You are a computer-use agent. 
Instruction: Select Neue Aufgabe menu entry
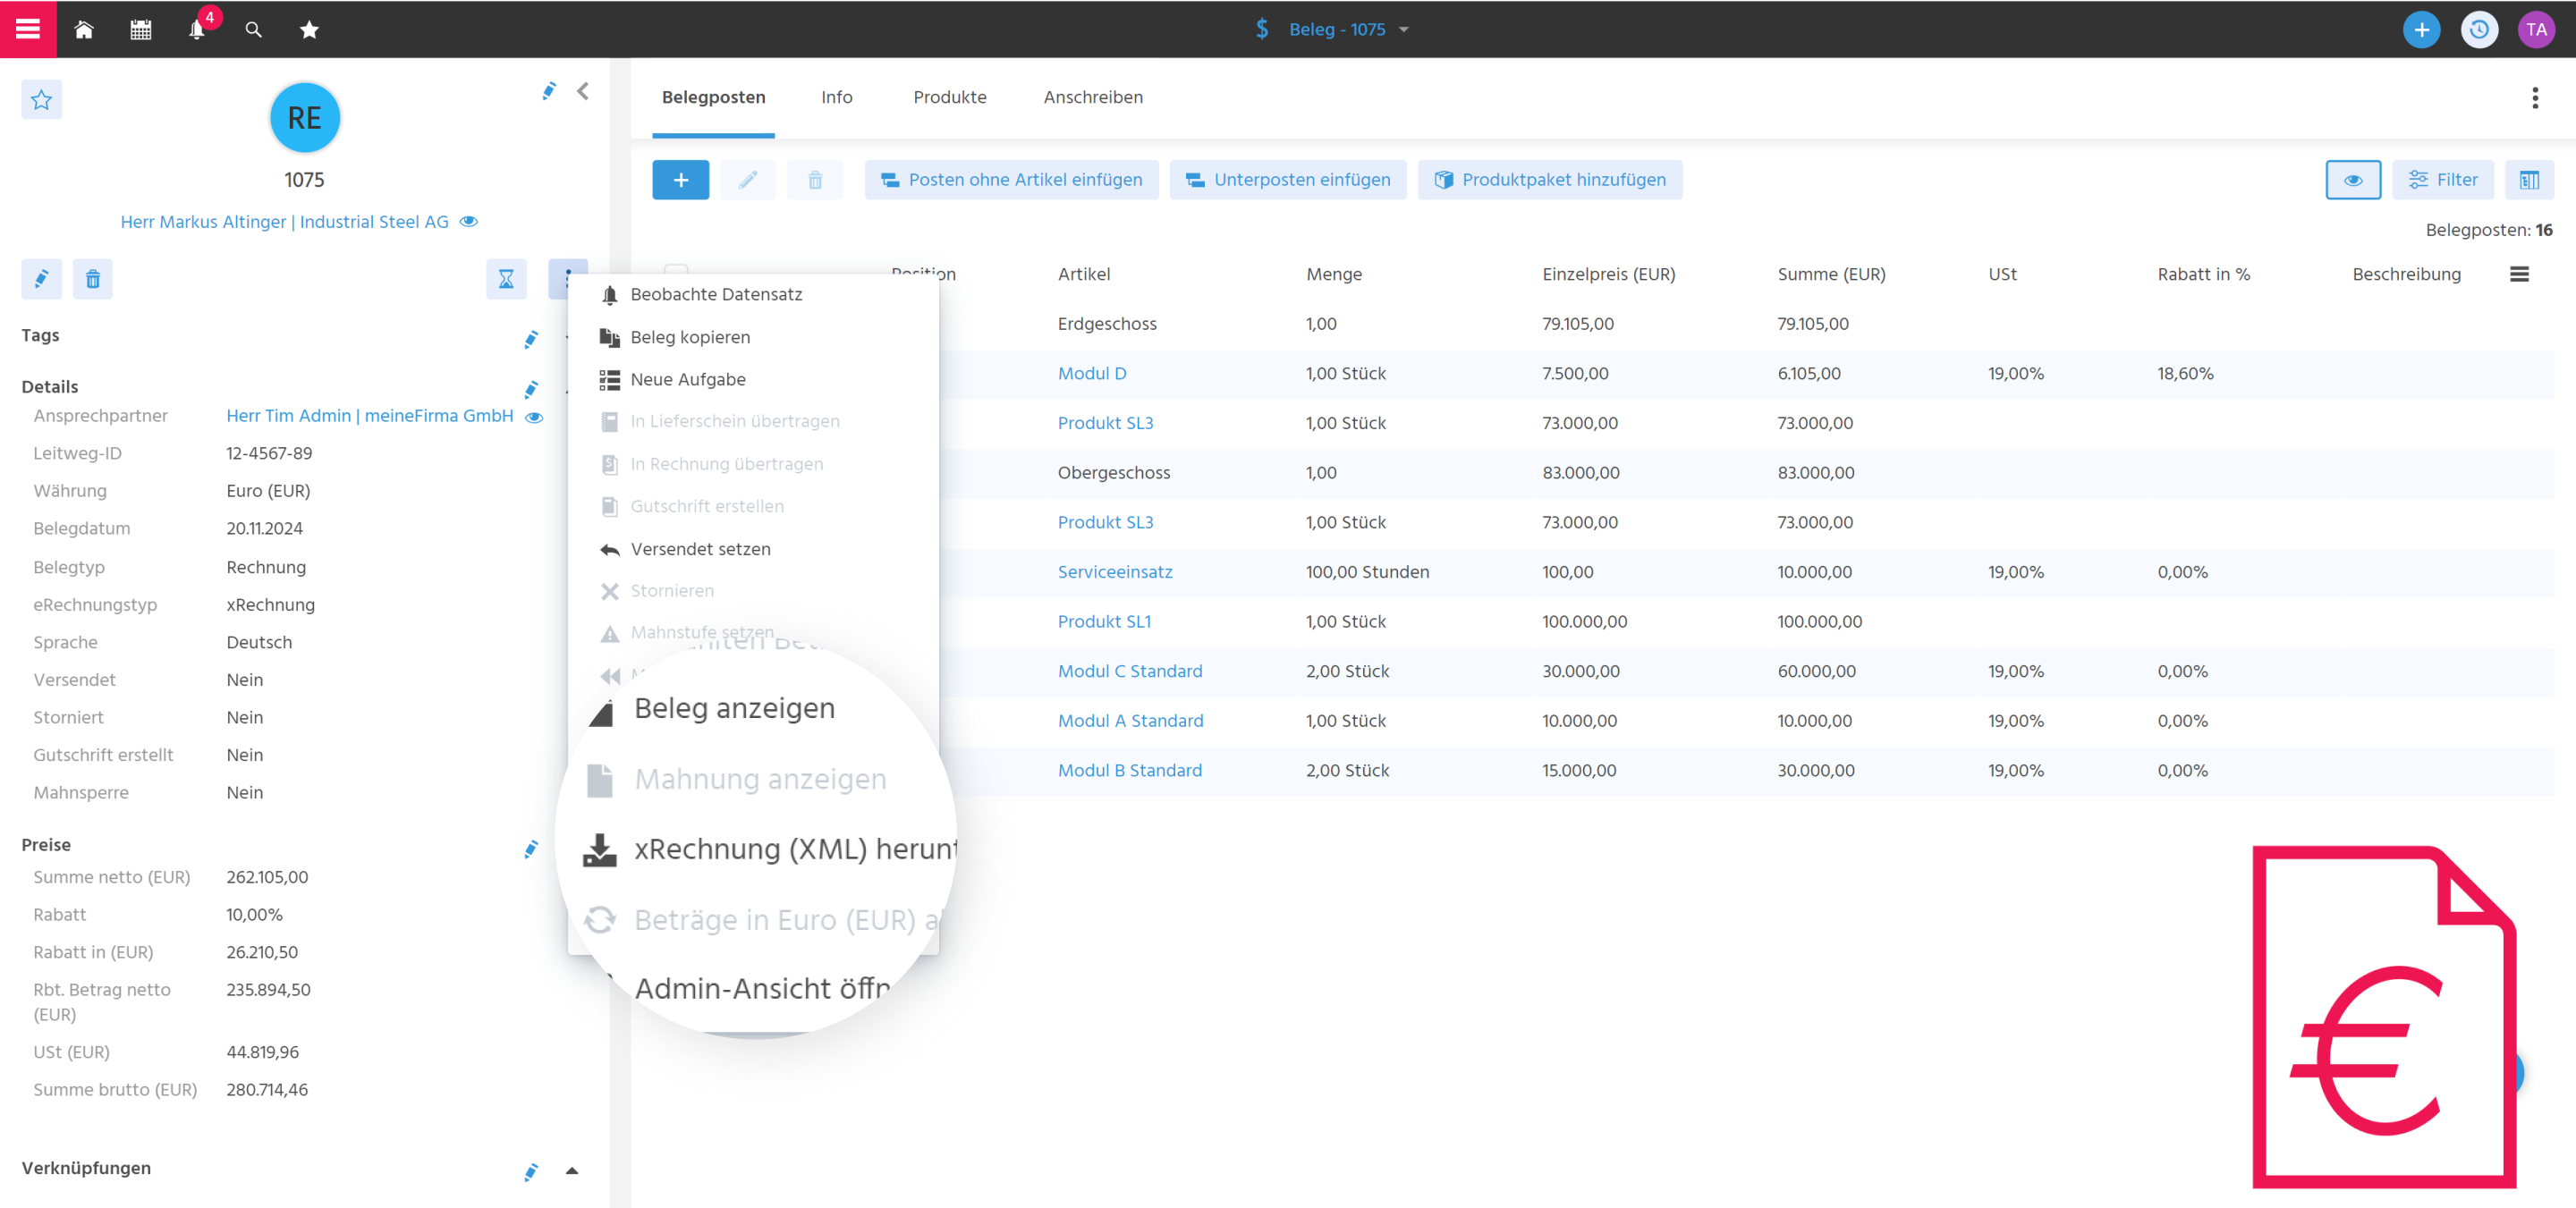tap(753, 380)
